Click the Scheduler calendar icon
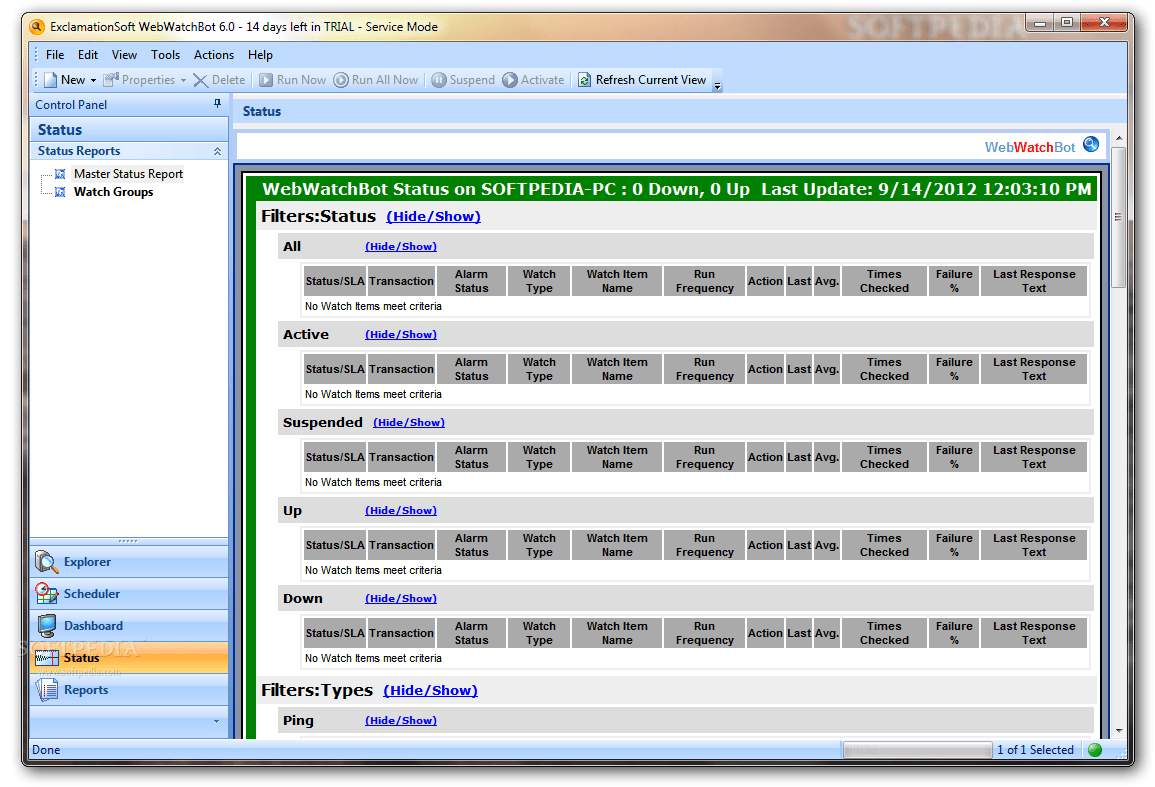Screen dimensions: 1155x787 point(46,593)
